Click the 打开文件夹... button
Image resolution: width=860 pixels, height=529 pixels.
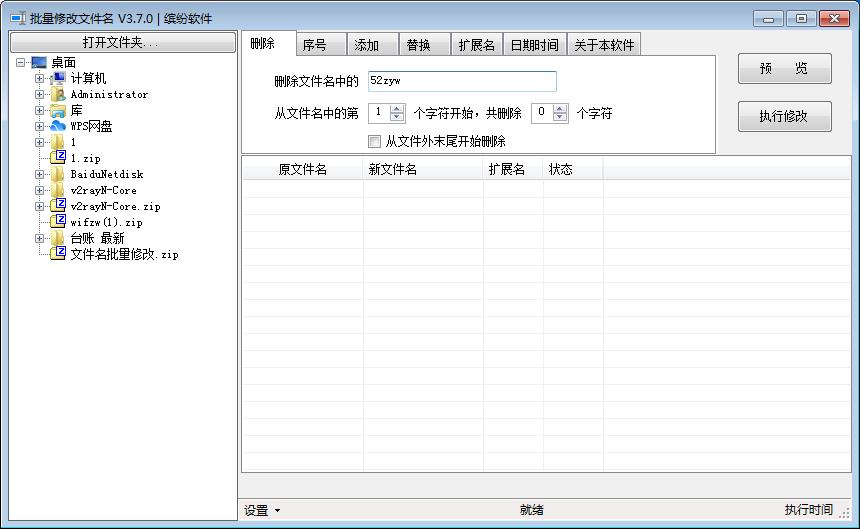(121, 42)
